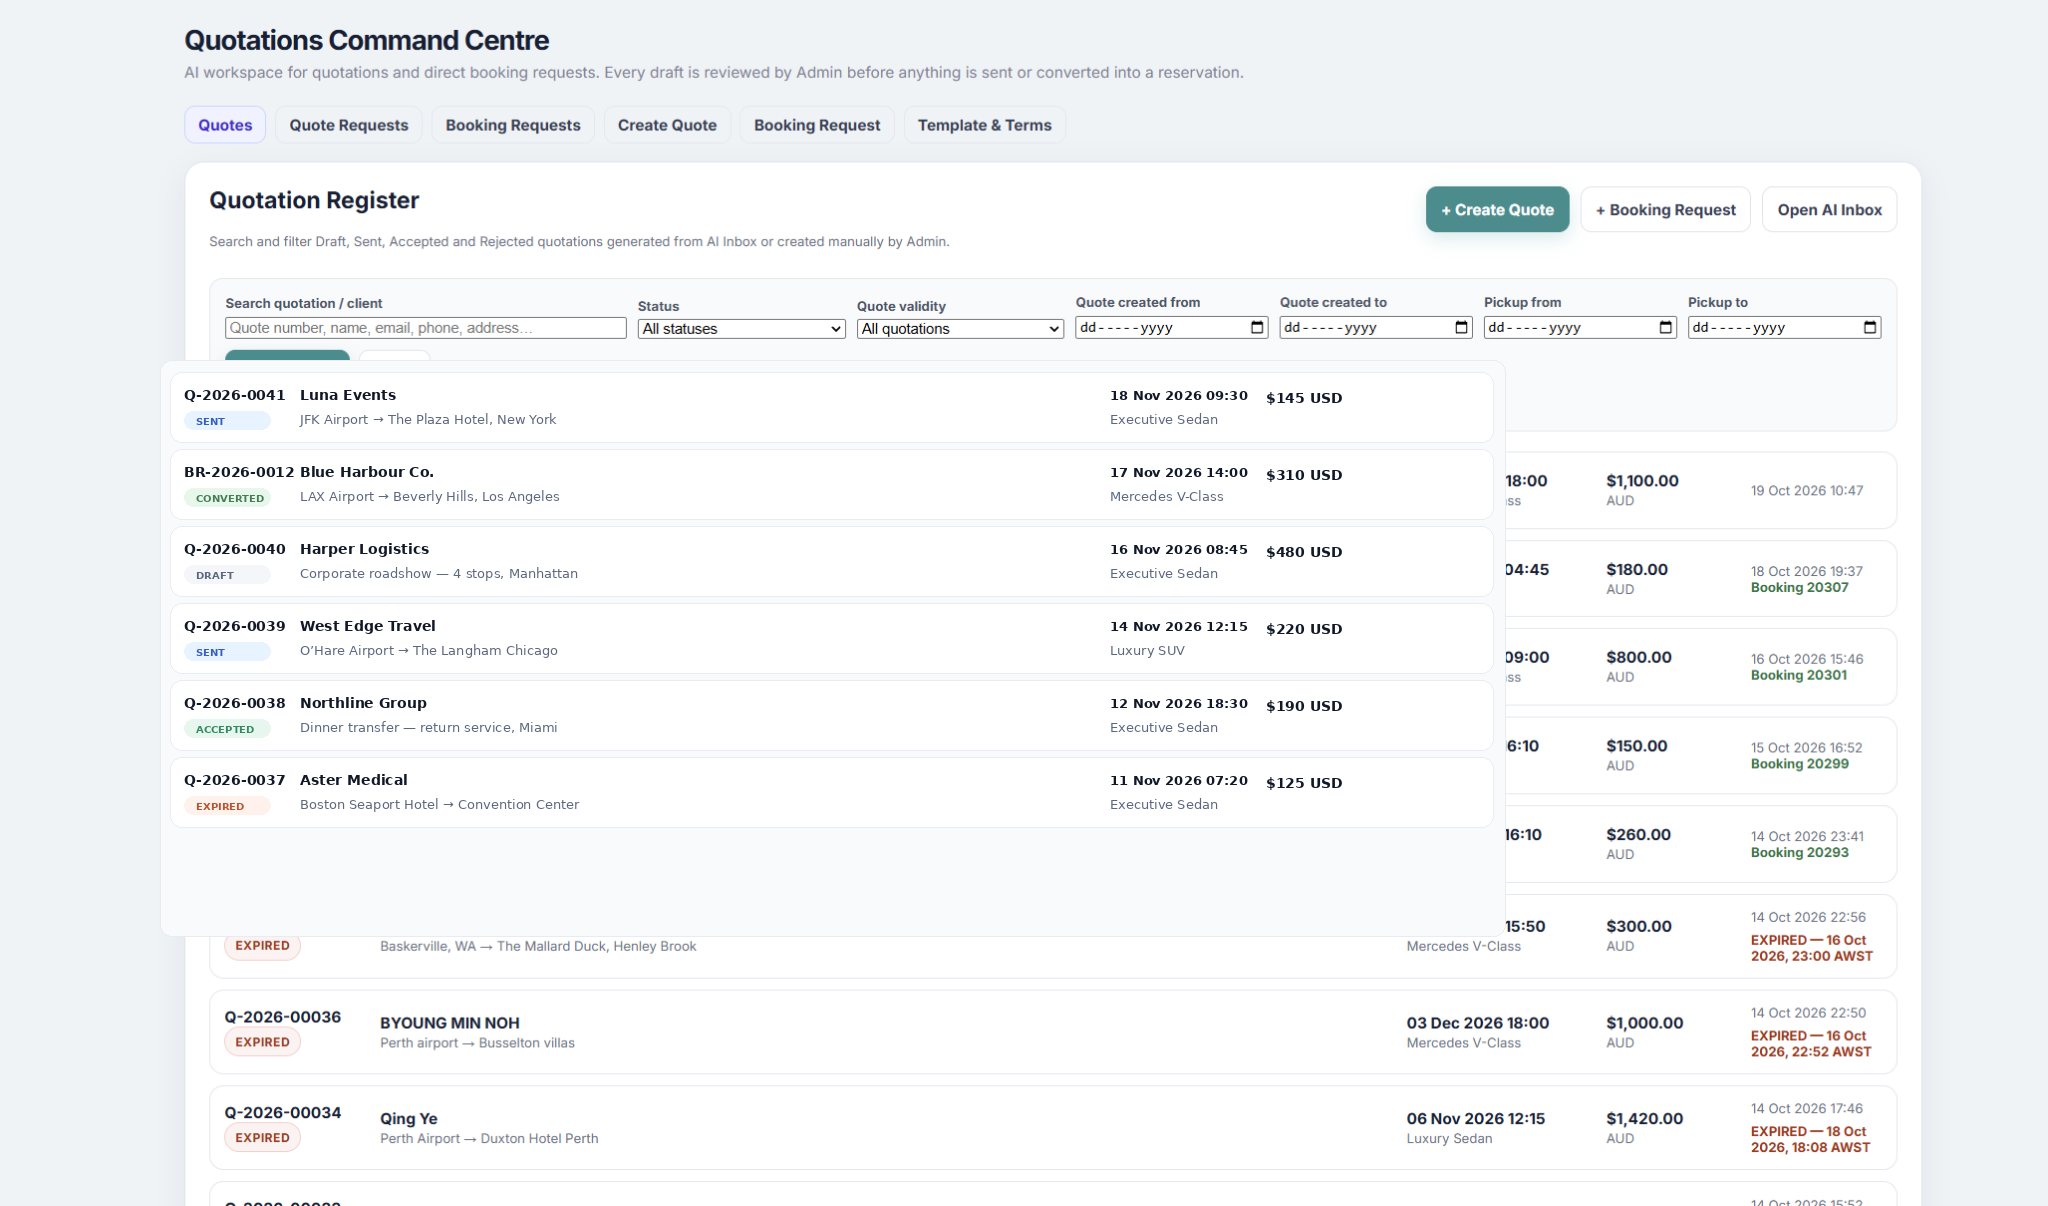
Task: Focus the search quotation / client field
Action: tap(426, 328)
